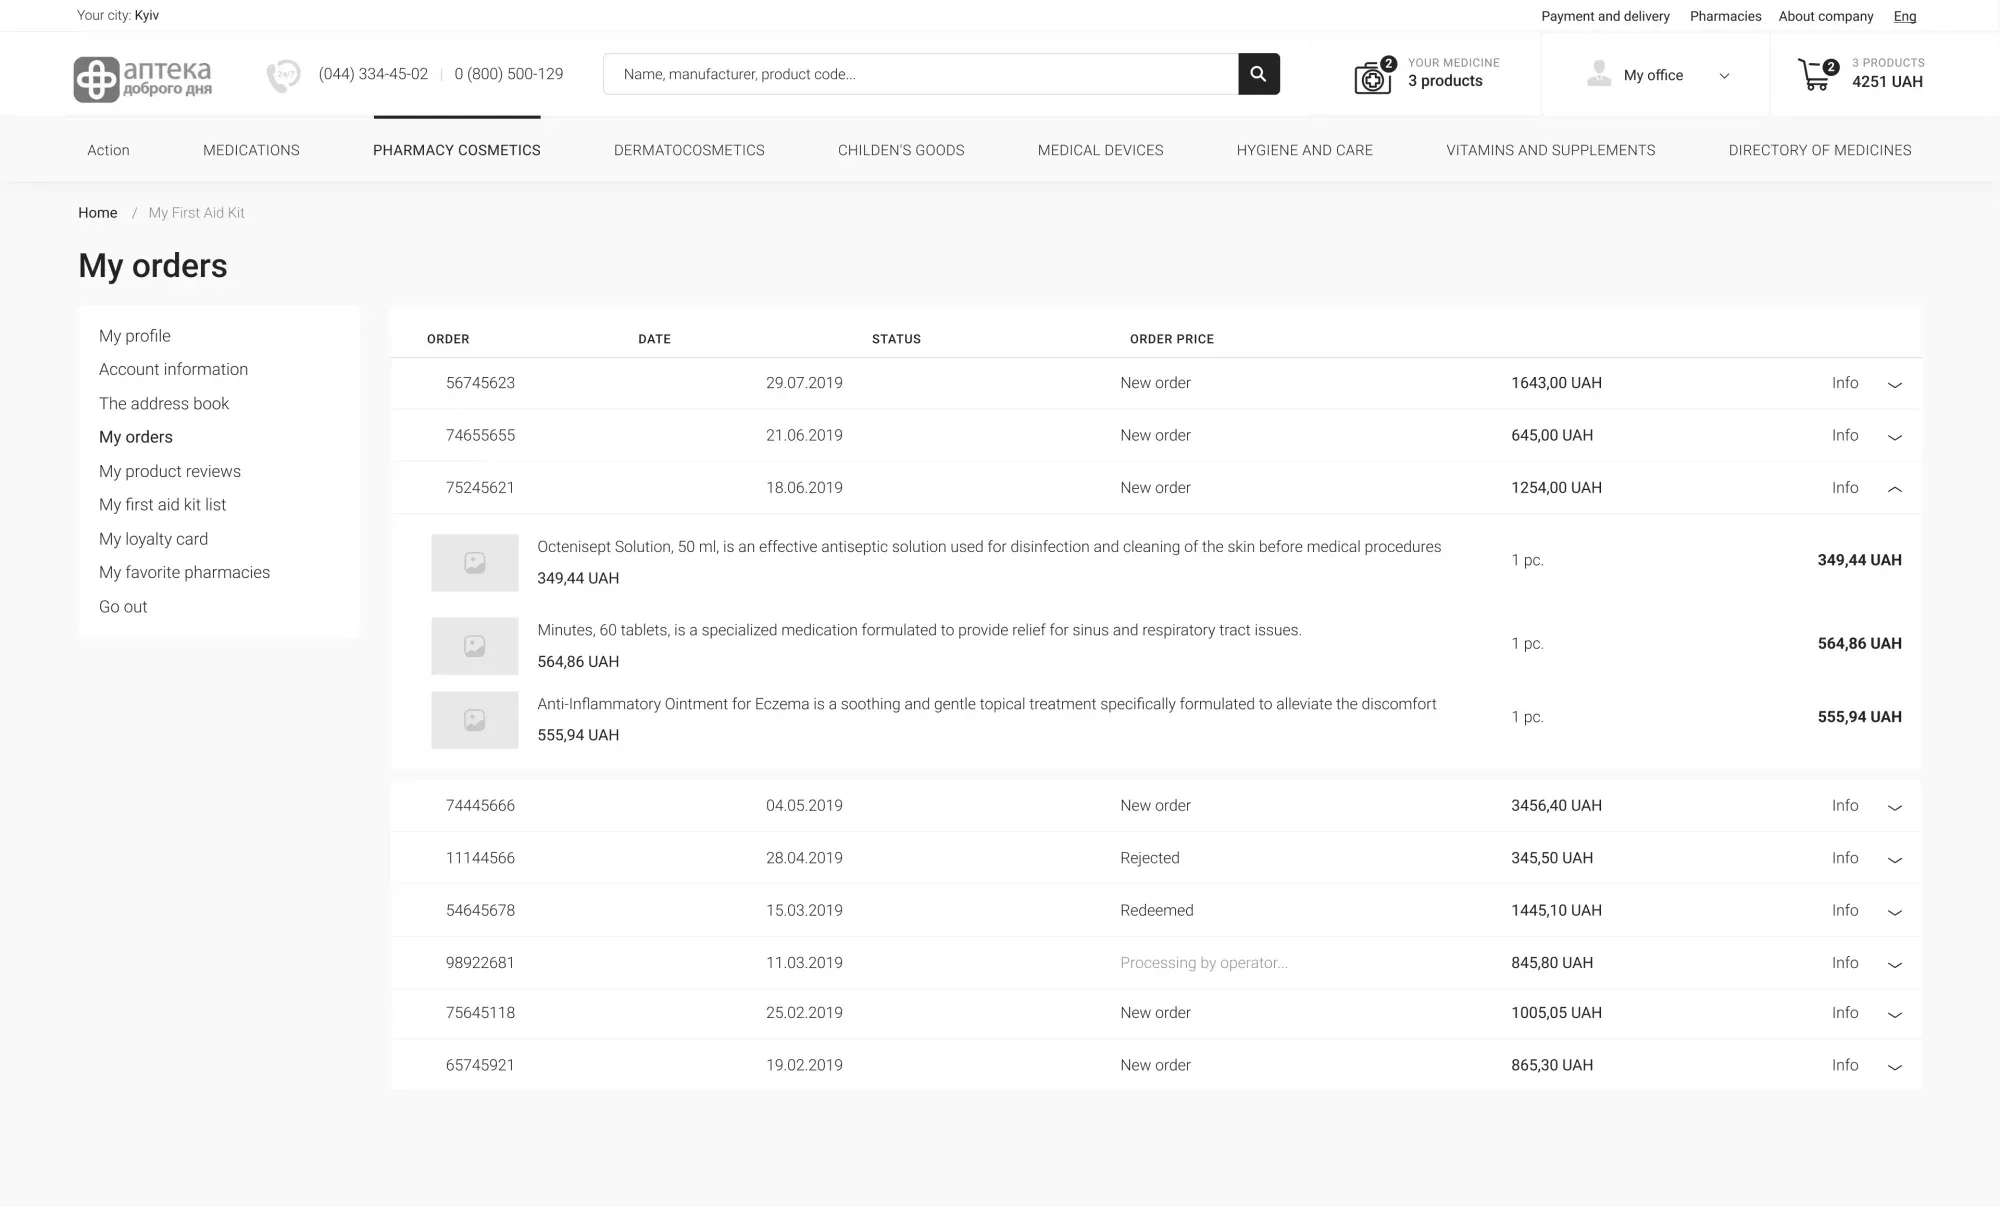This screenshot has height=1207, width=2000.
Task: Collapse order 75245621 details chevron
Action: (x=1894, y=489)
